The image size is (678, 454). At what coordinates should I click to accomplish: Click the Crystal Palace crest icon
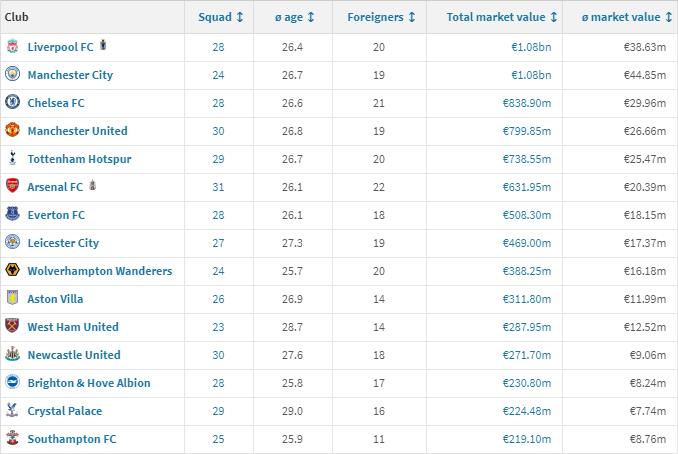12,411
